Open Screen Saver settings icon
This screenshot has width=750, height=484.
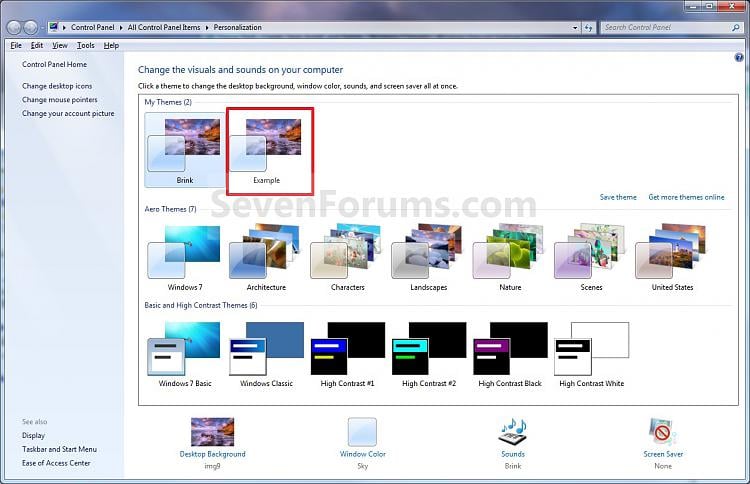click(x=663, y=432)
